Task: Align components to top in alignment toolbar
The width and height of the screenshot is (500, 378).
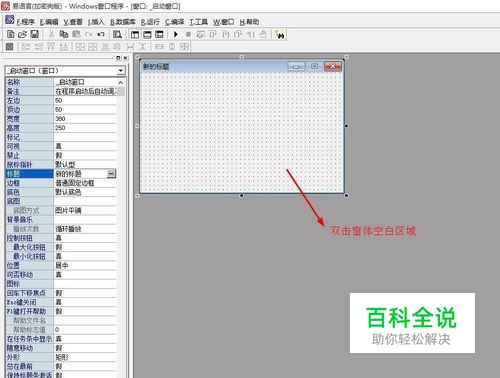Action: (51, 47)
